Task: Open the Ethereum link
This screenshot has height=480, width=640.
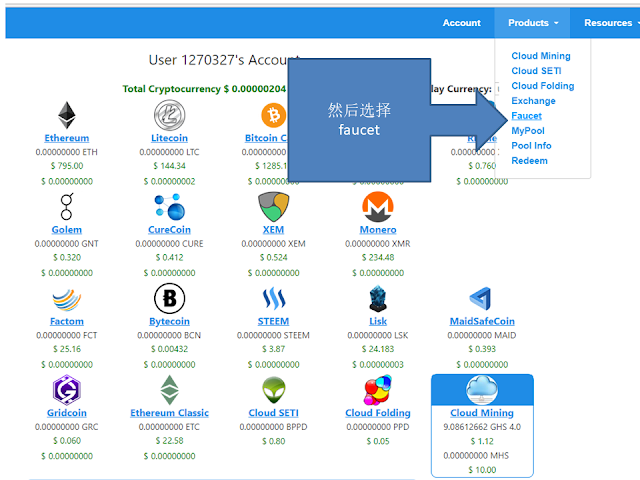Action: pyautogui.click(x=67, y=138)
